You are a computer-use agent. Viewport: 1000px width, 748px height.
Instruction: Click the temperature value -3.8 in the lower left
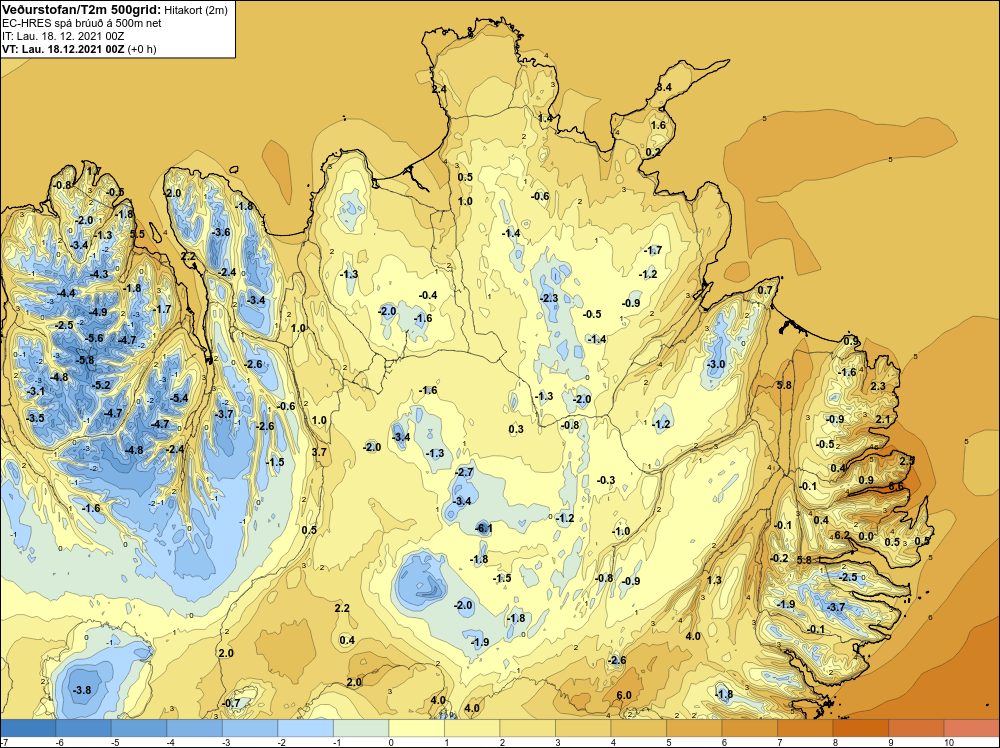82,690
